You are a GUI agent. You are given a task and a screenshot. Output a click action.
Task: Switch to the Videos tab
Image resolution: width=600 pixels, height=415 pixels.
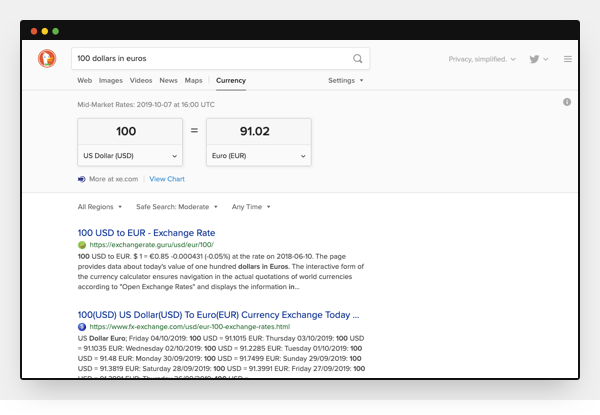click(141, 80)
